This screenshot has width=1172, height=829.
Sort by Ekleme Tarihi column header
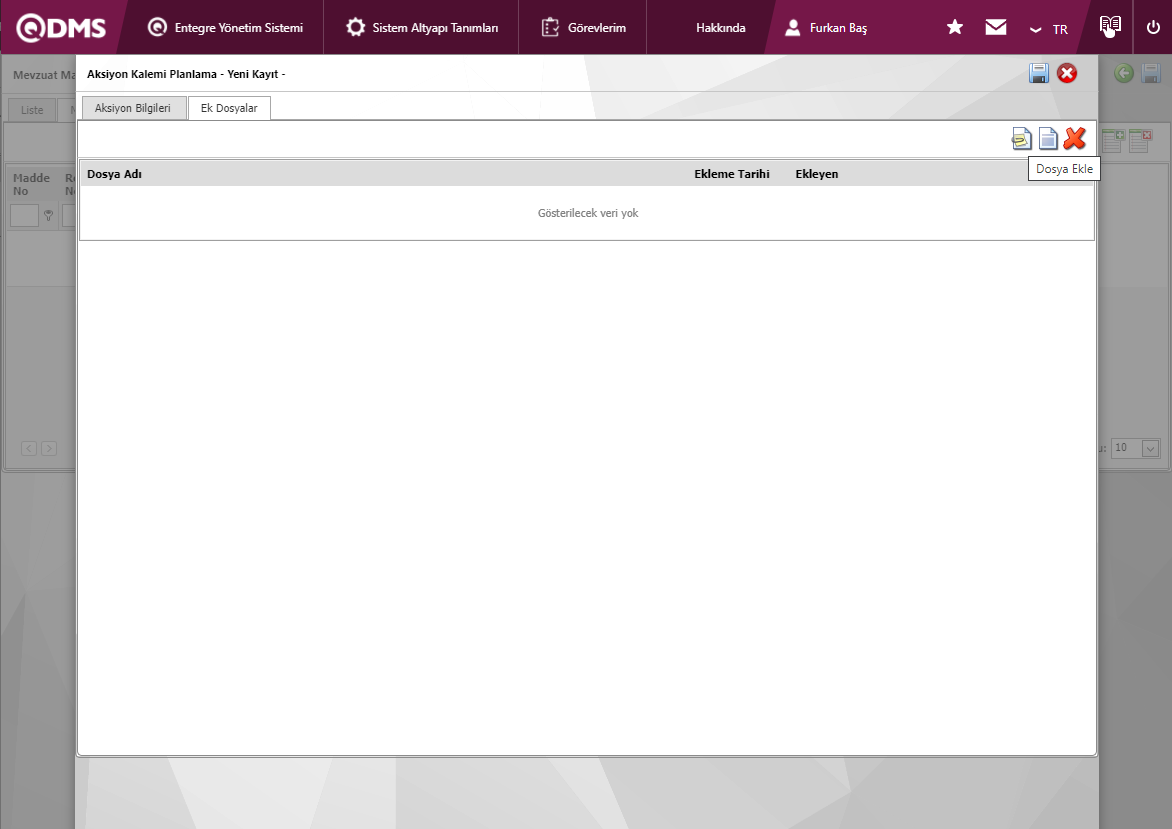coord(732,173)
